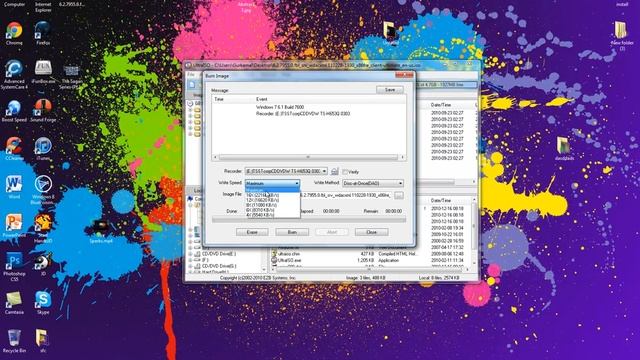
Task: Click the Save message button
Action: (x=390, y=89)
